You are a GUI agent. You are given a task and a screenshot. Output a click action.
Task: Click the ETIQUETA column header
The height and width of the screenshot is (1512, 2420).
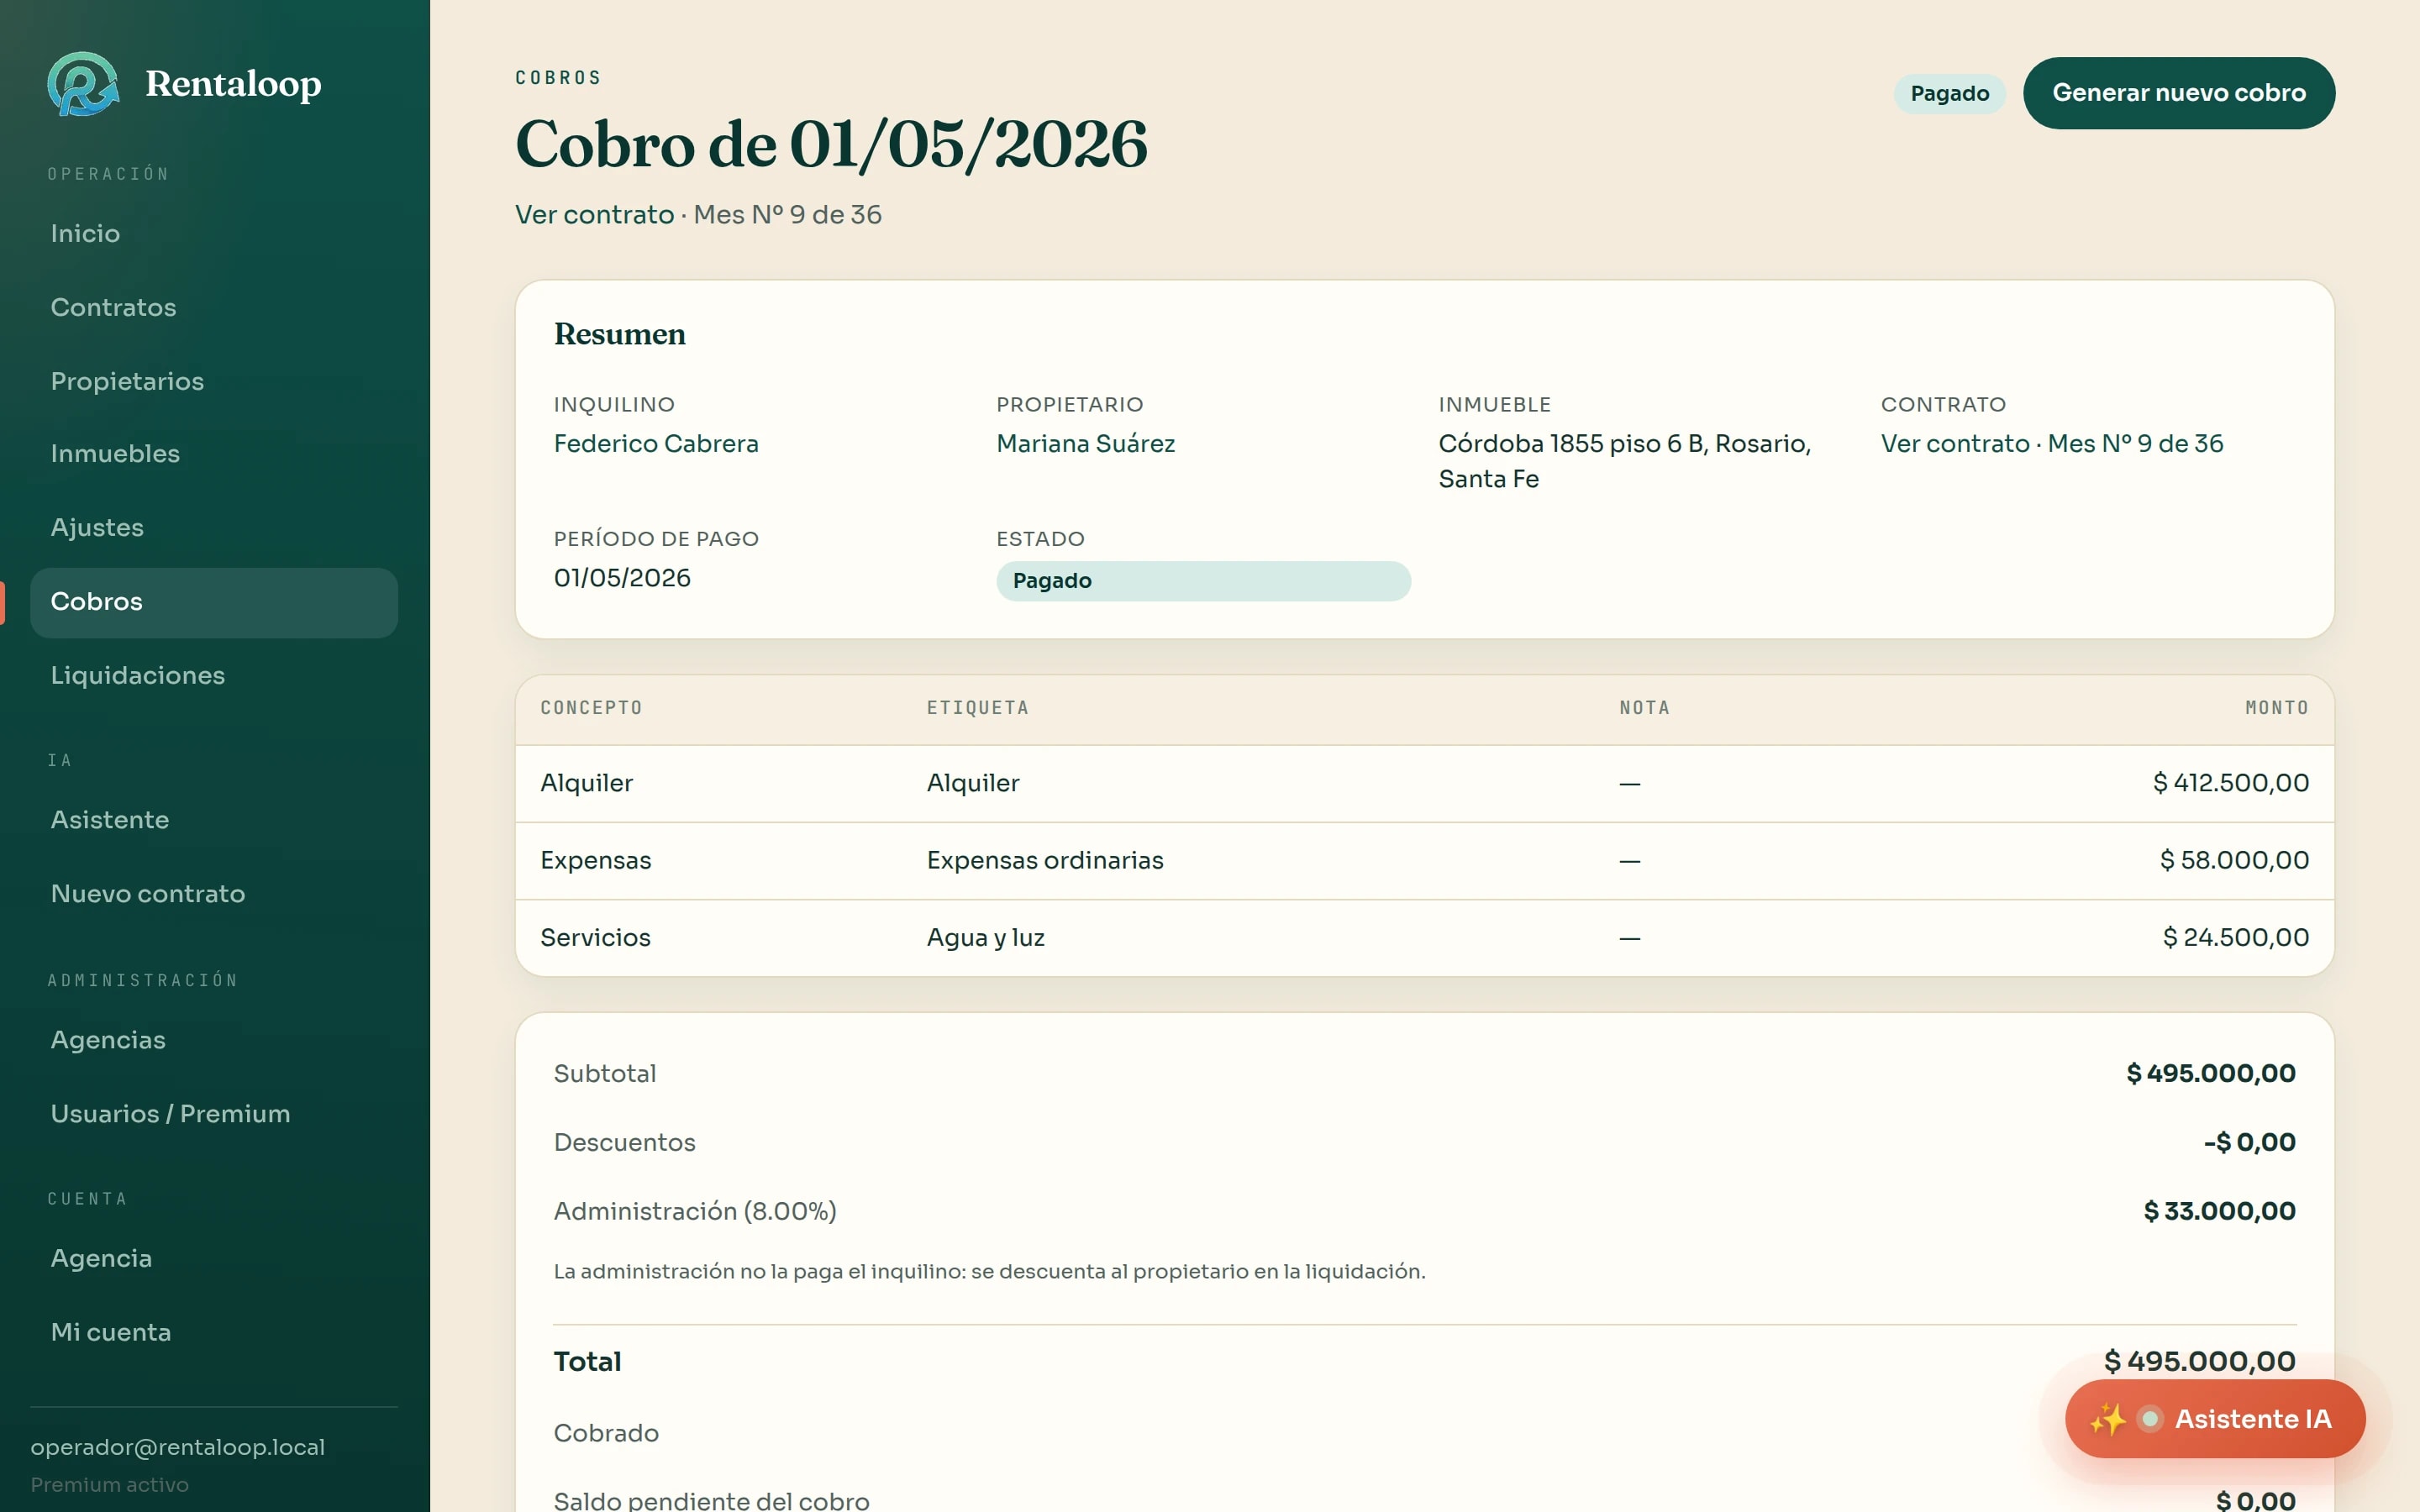pos(977,708)
